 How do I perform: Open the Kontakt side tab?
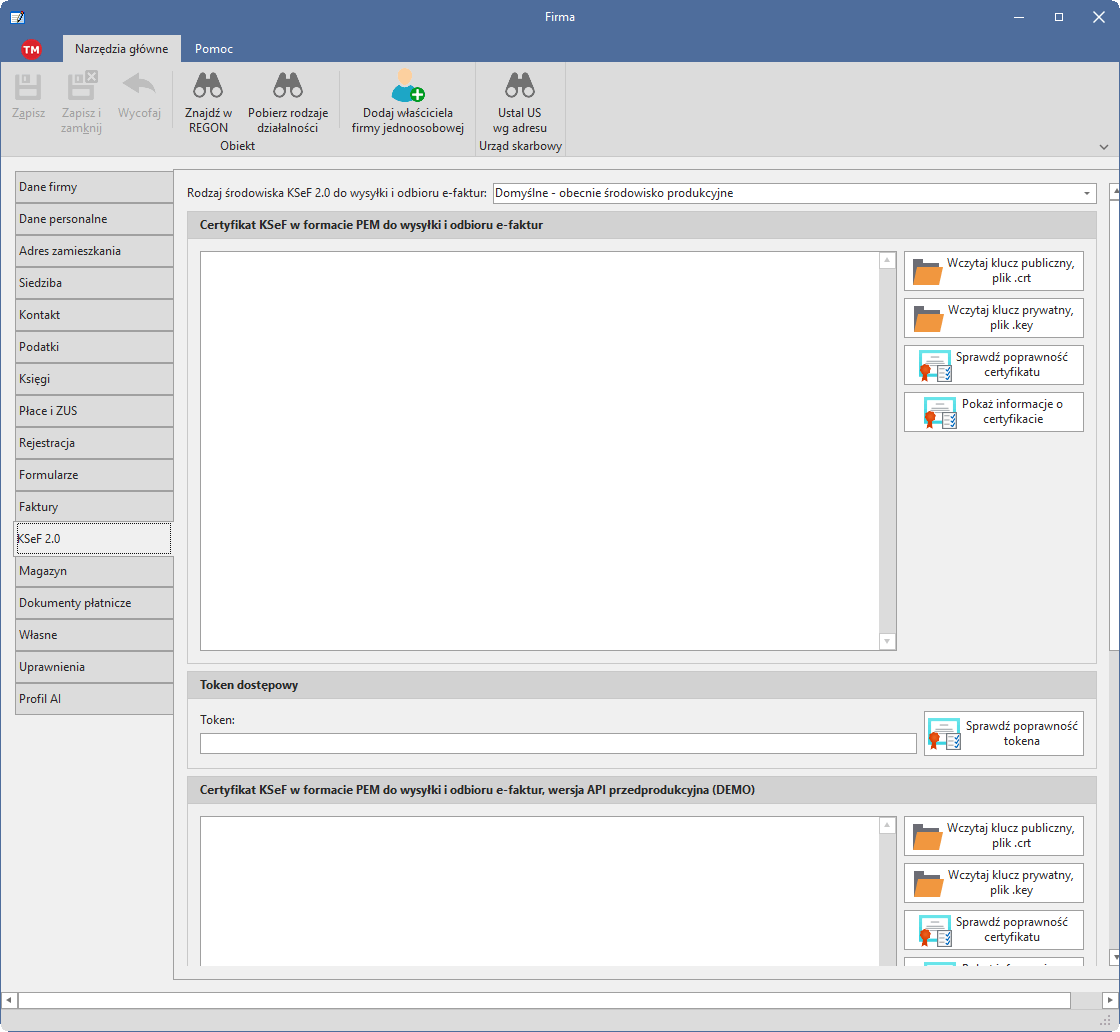(94, 315)
